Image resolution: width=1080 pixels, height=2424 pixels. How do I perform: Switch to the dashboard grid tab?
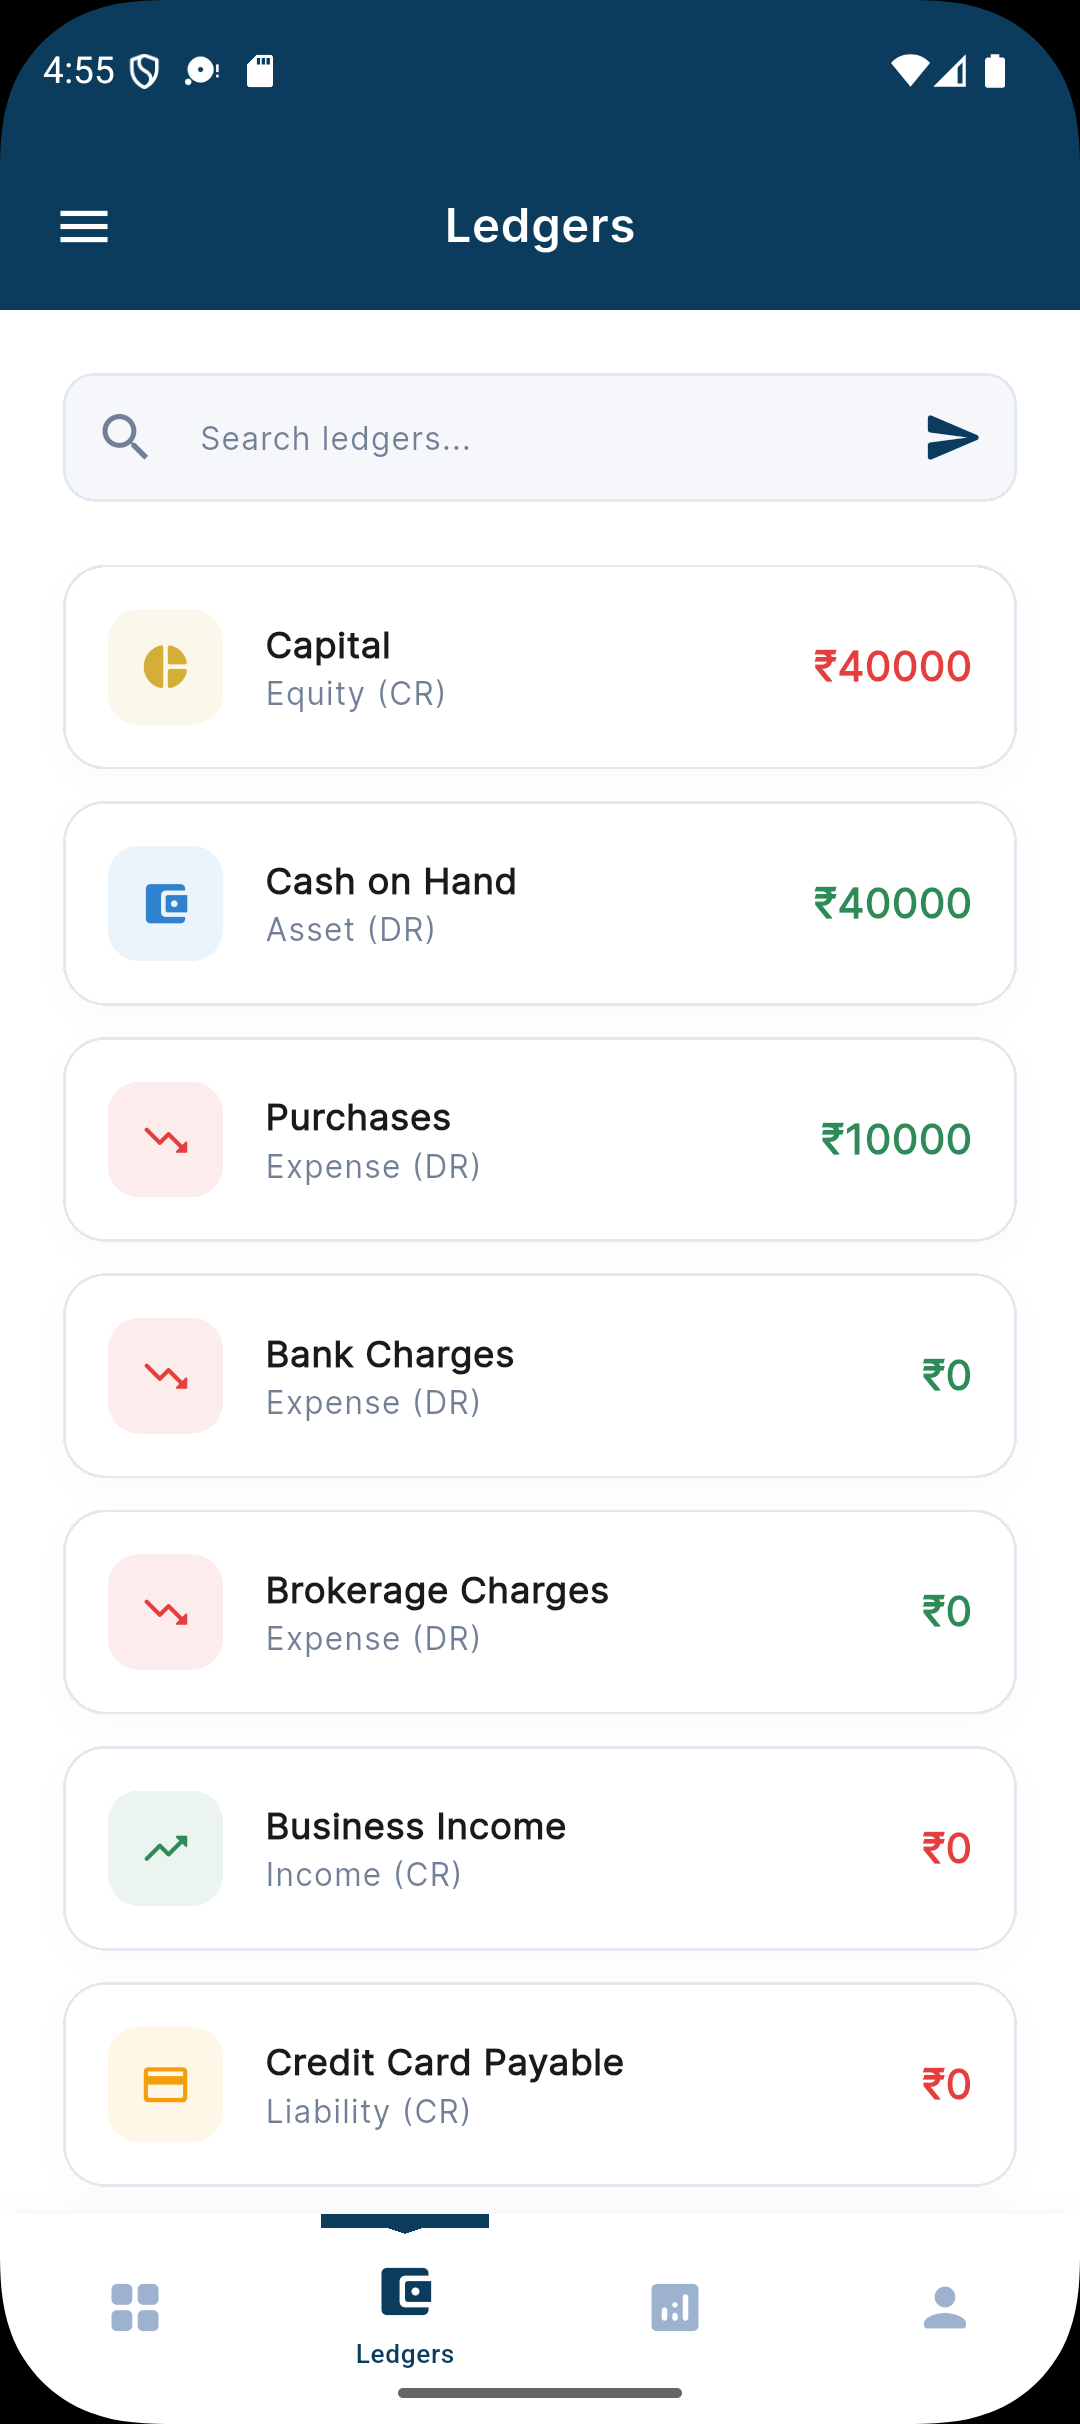135,2308
